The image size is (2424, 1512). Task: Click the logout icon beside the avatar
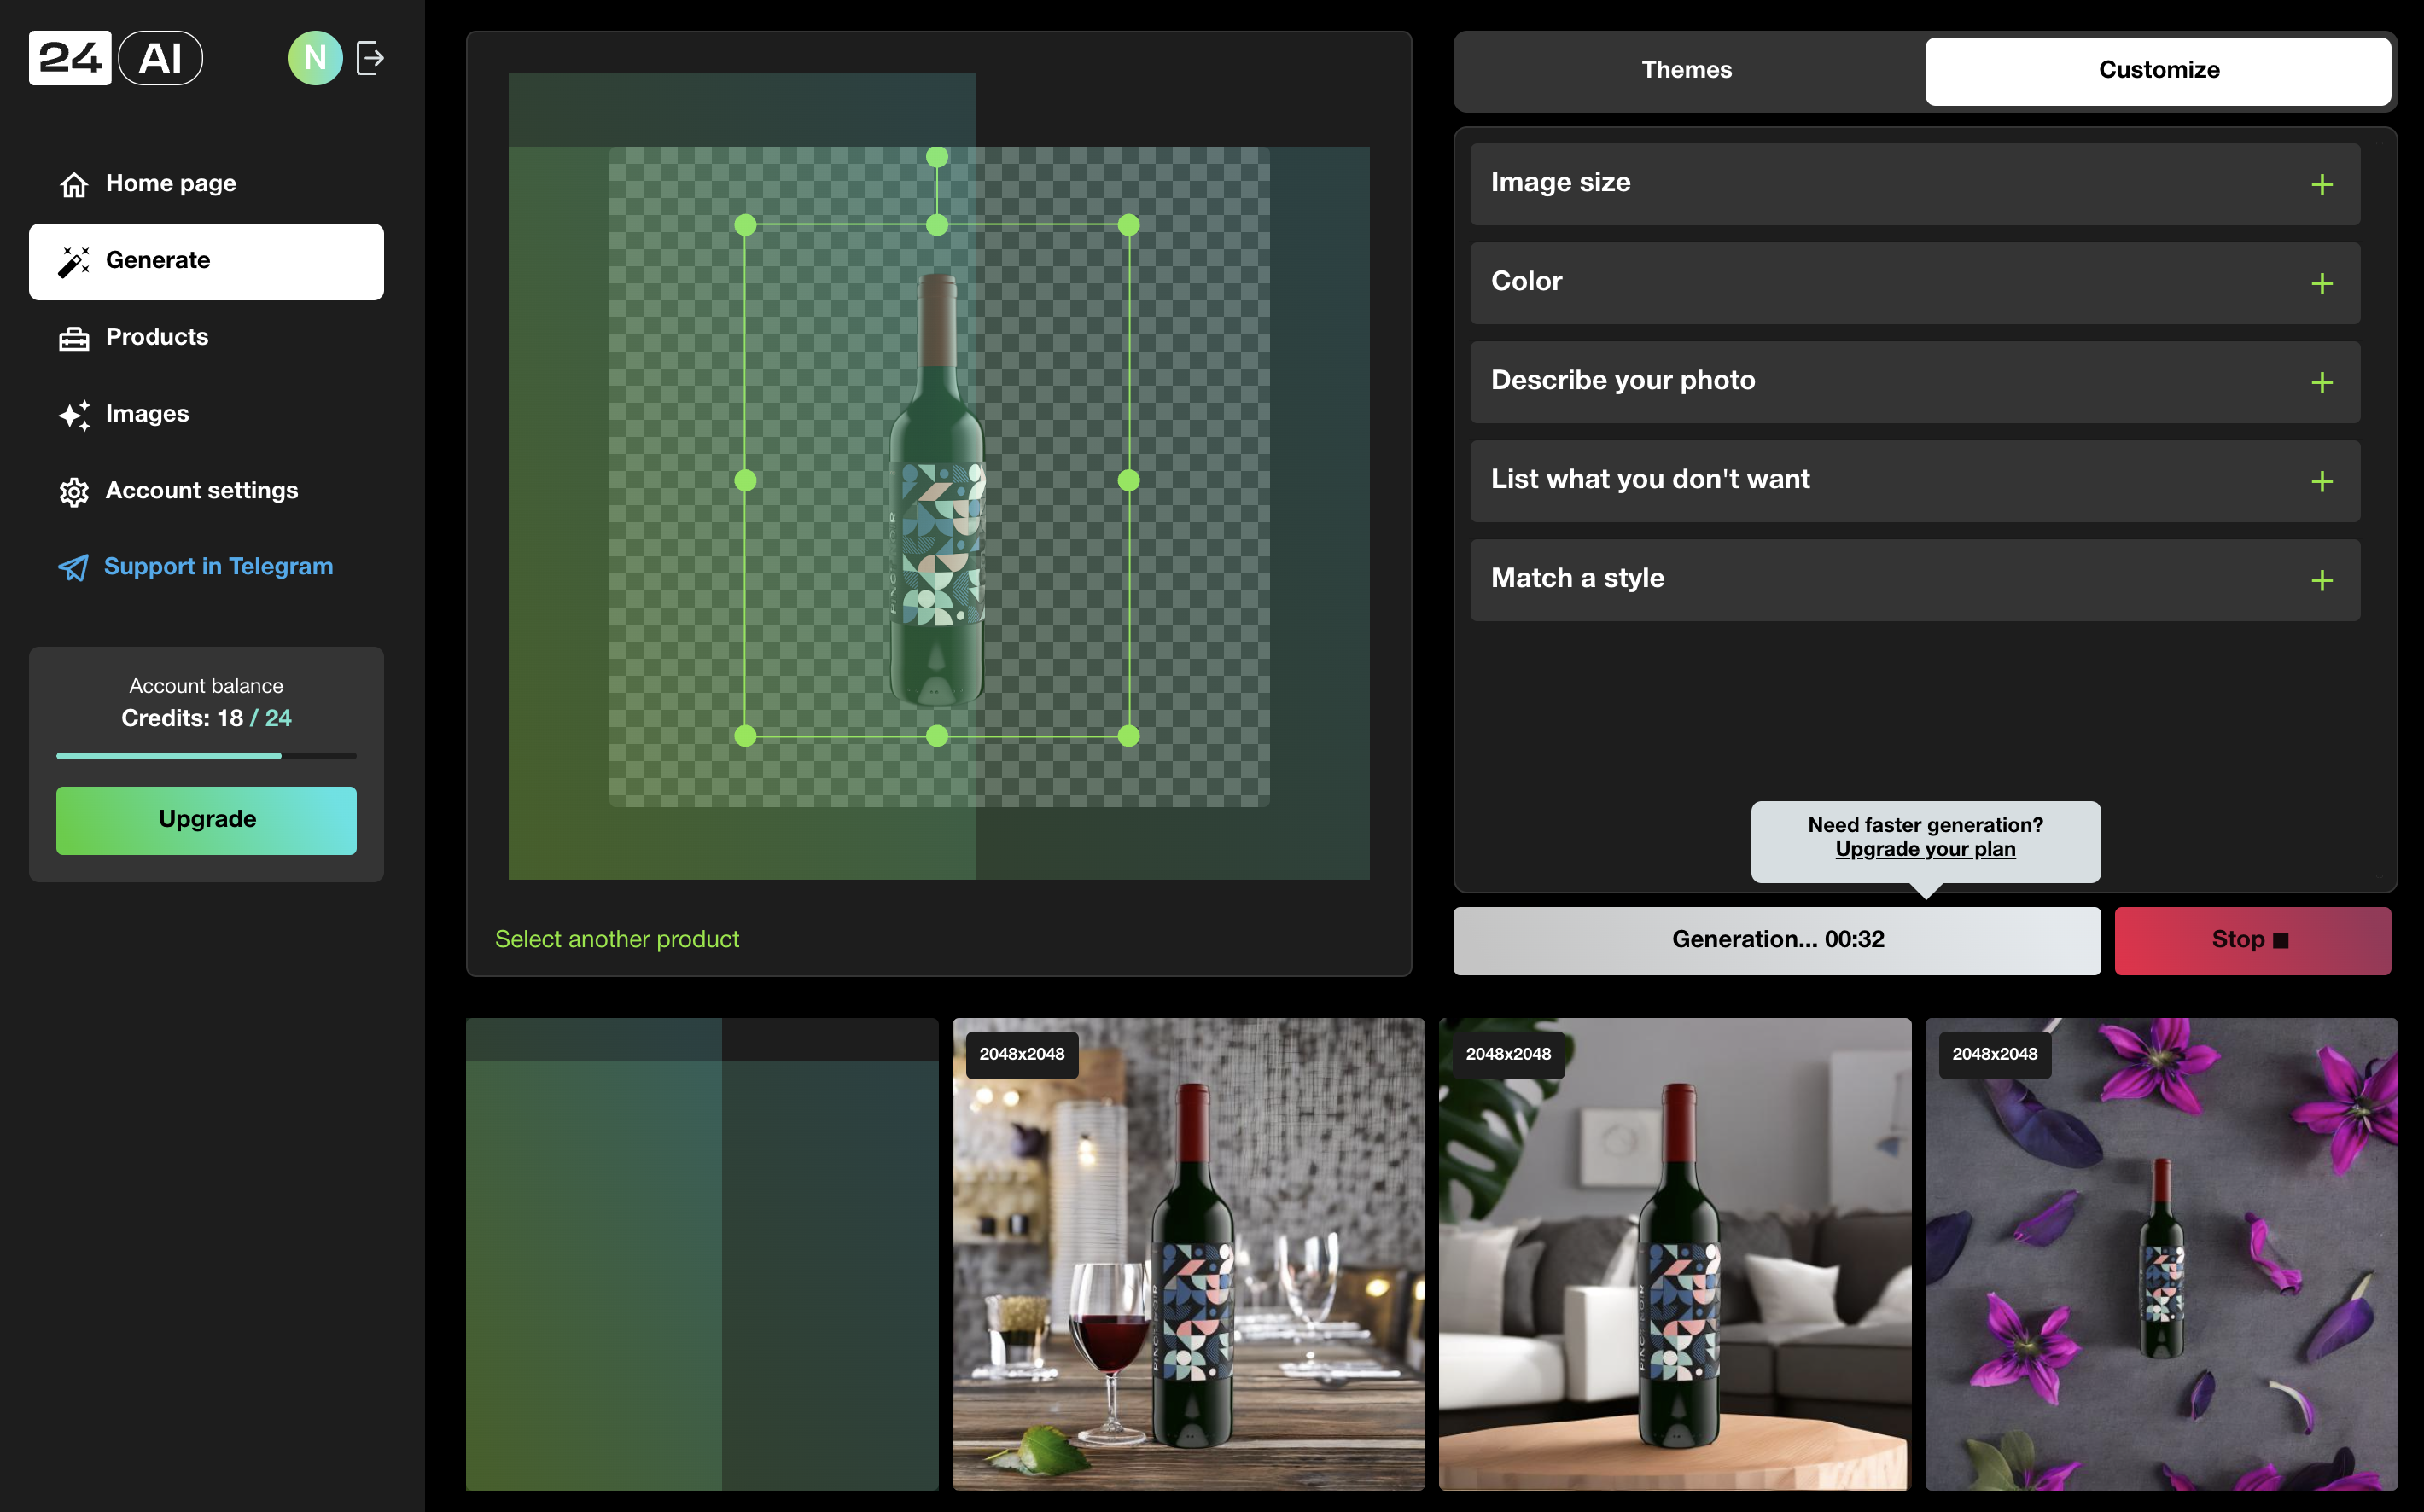point(370,58)
